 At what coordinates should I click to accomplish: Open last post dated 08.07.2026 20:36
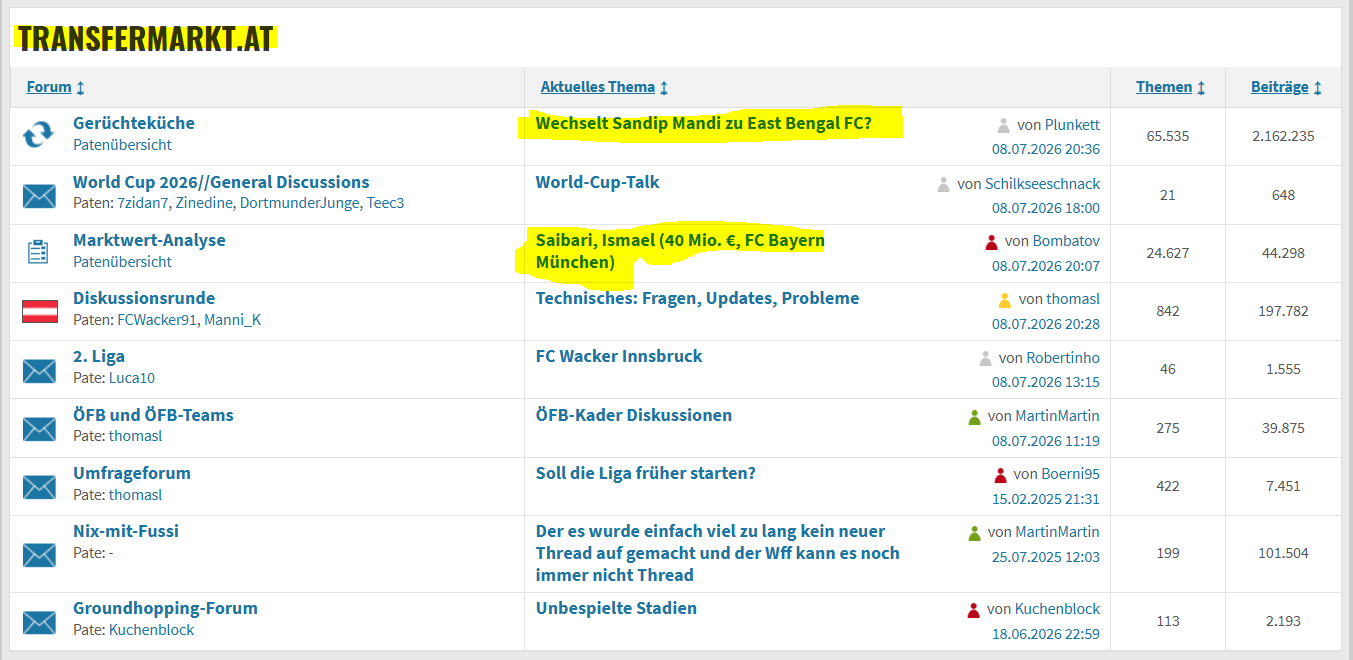click(1046, 149)
